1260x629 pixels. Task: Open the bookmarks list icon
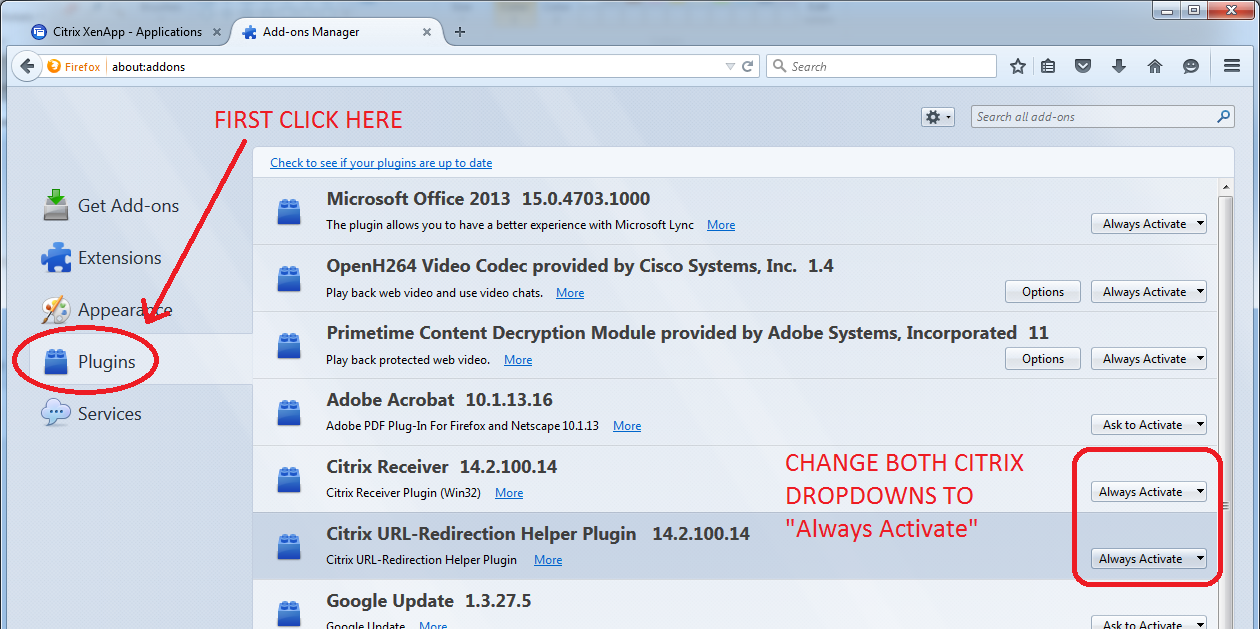(1048, 67)
